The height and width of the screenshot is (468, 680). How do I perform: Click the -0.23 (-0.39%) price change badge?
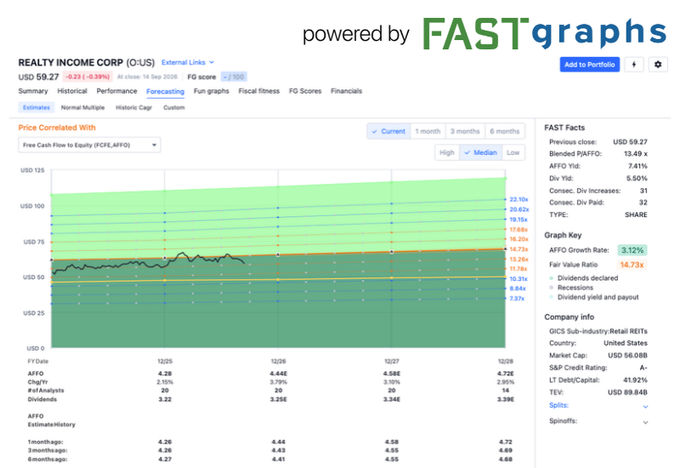pyautogui.click(x=87, y=77)
